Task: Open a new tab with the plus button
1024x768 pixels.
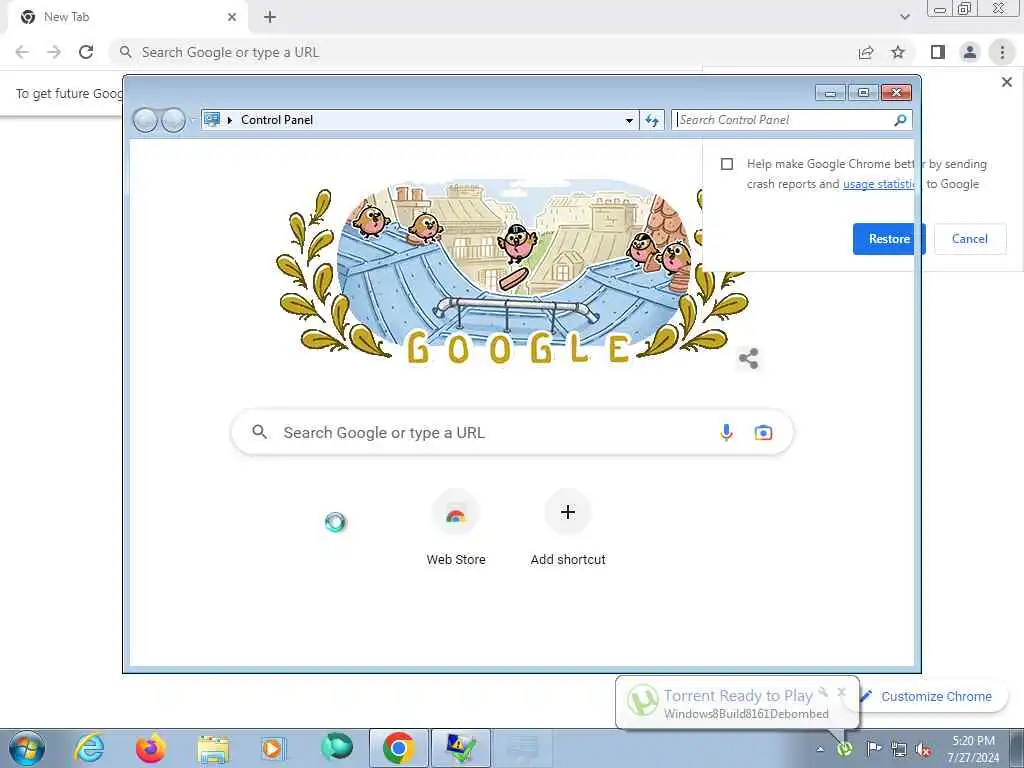Action: 270,17
